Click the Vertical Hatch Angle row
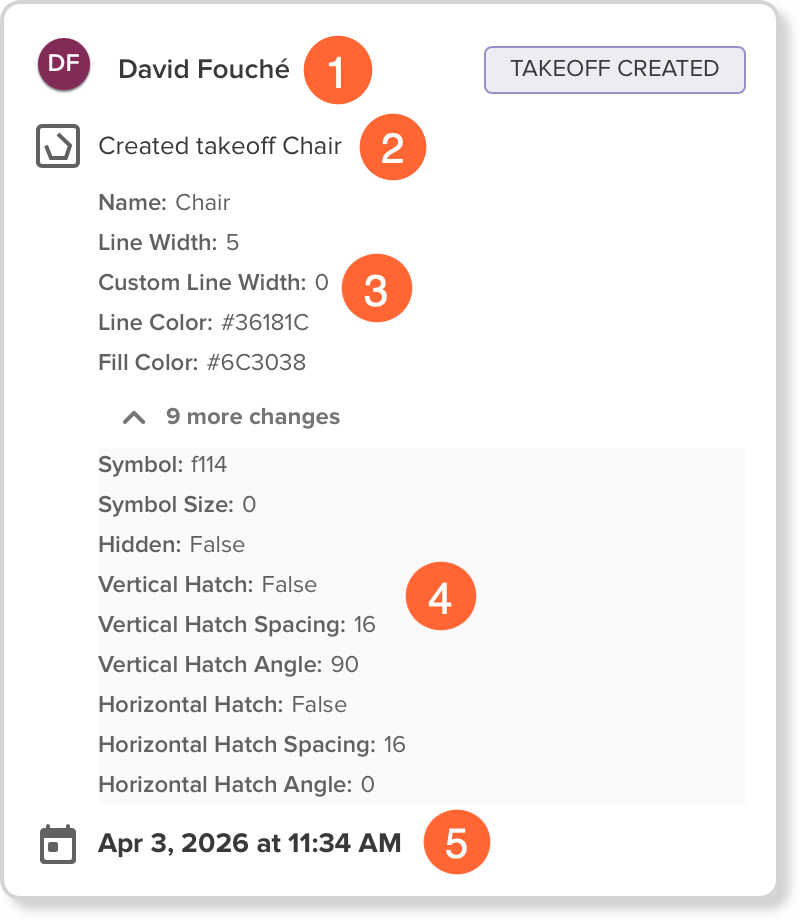This screenshot has width=800, height=920. click(x=228, y=665)
